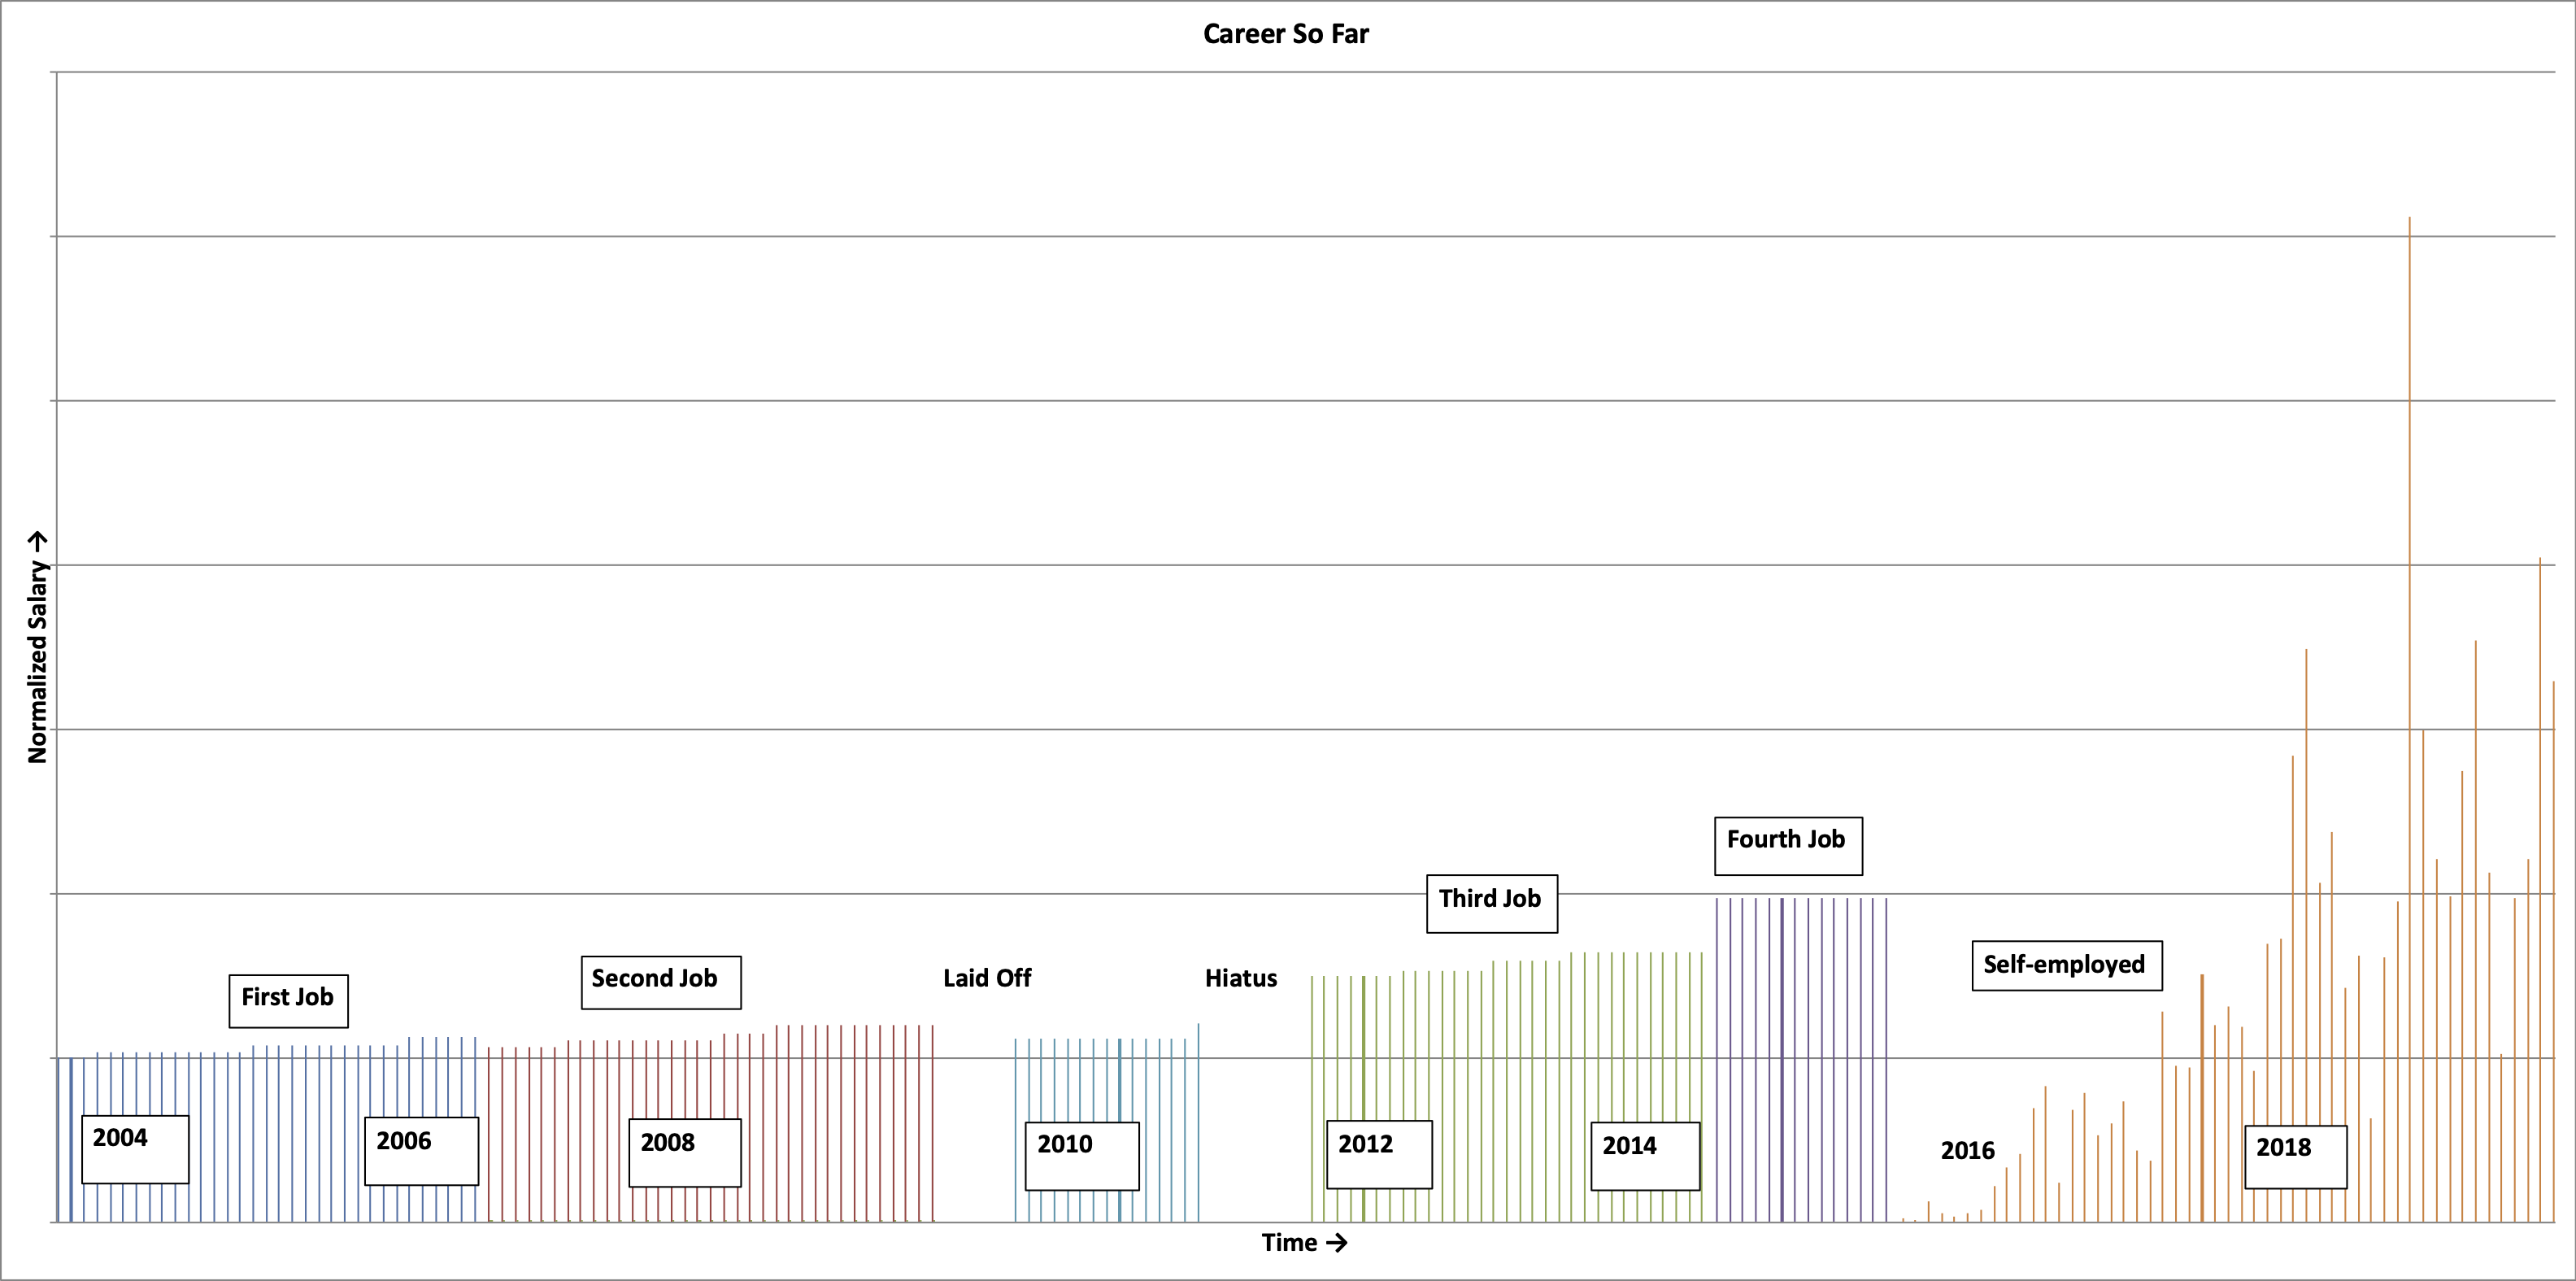Click the '2016' year label
2576x1281 pixels.
(1967, 1151)
